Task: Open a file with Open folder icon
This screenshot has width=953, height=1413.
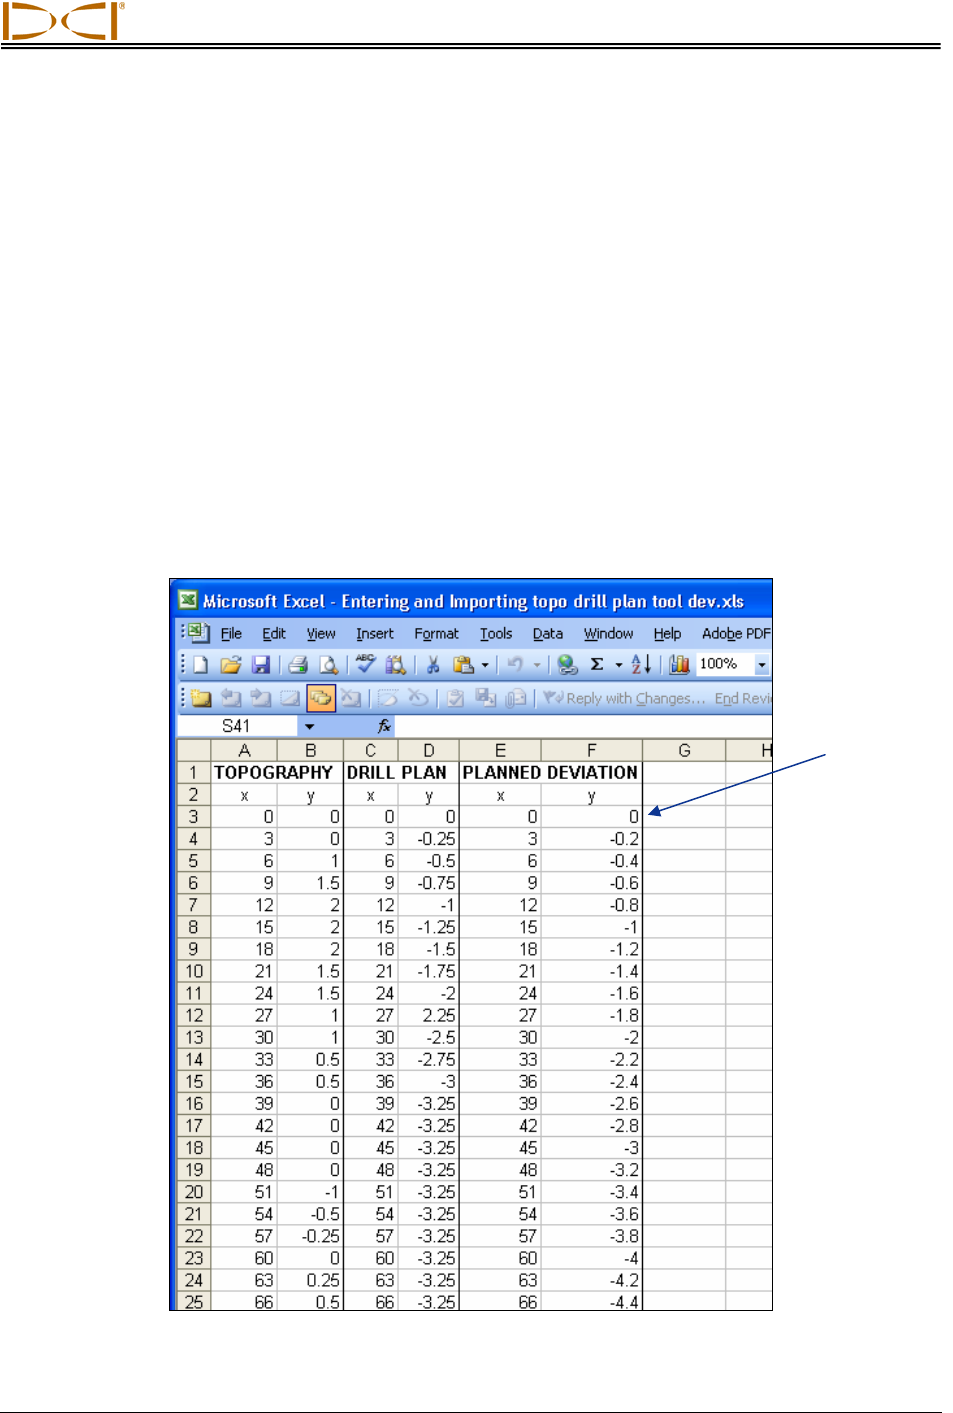Action: (231, 664)
